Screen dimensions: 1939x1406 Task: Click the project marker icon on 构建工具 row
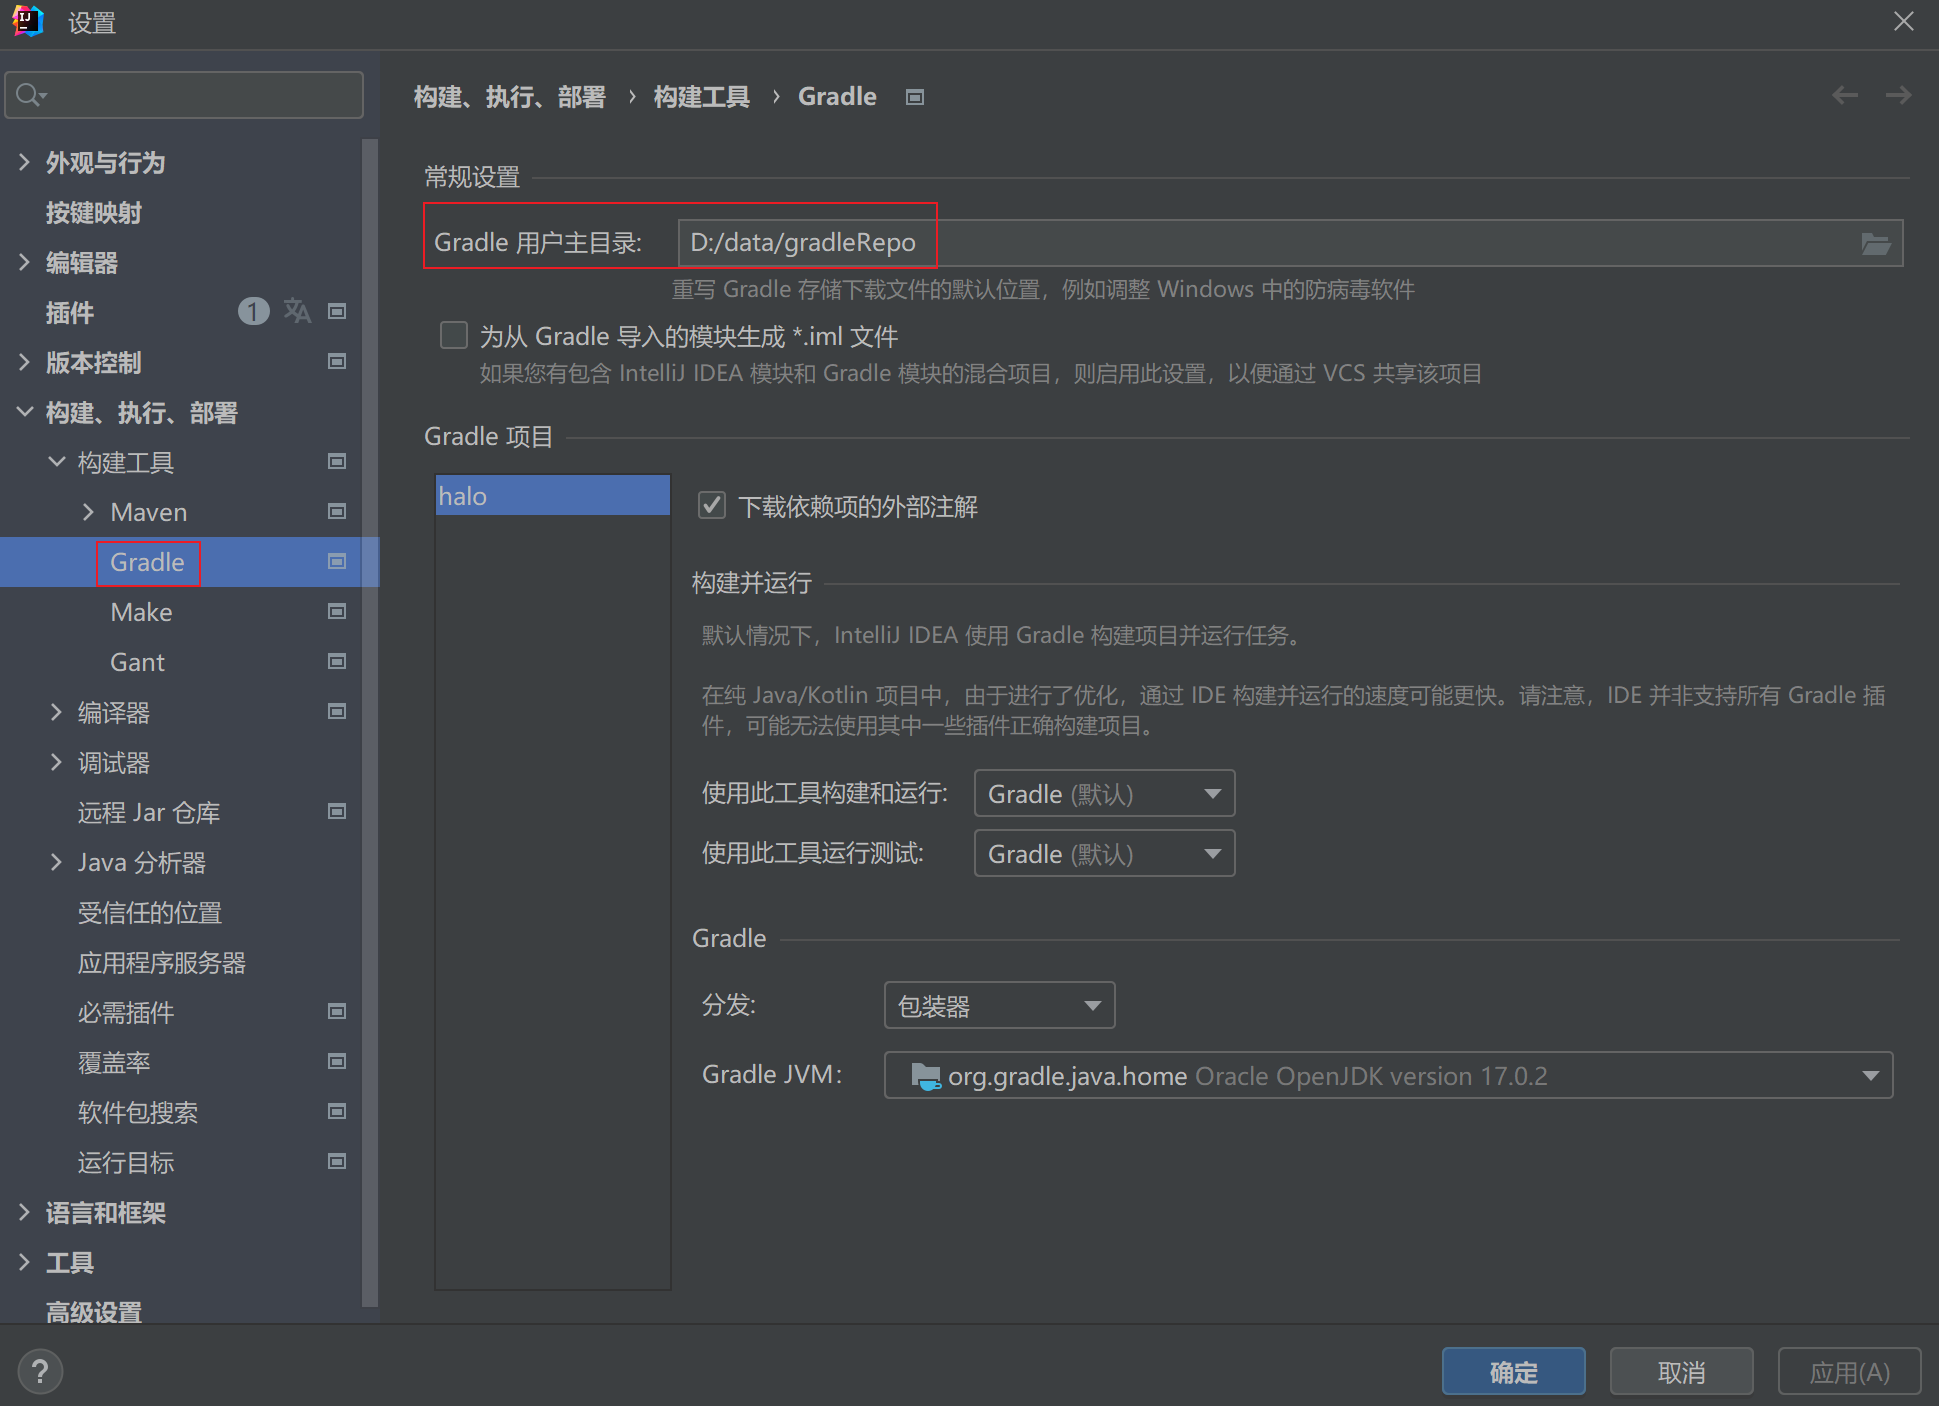[337, 461]
